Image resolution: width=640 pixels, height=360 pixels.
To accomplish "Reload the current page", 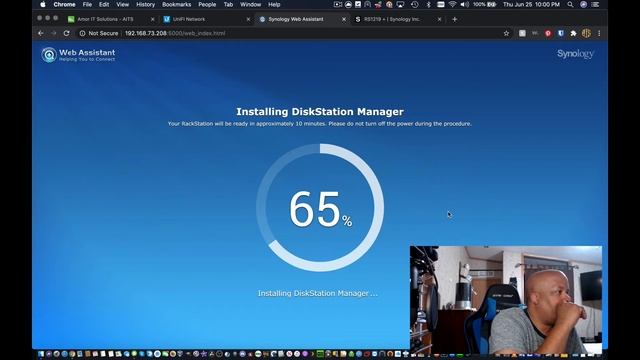I will (x=67, y=33).
